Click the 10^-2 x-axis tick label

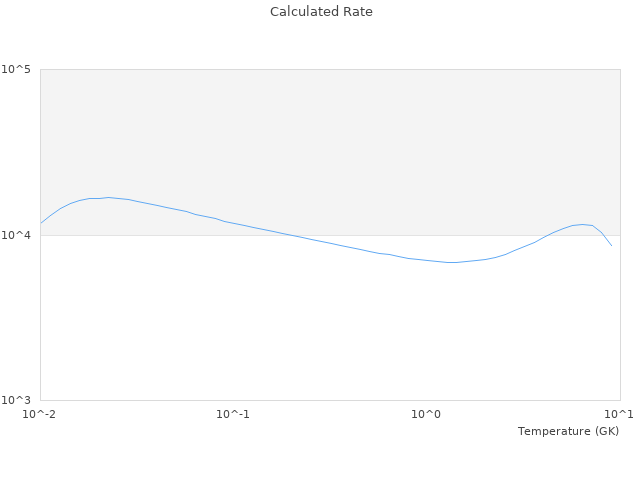coord(40,414)
